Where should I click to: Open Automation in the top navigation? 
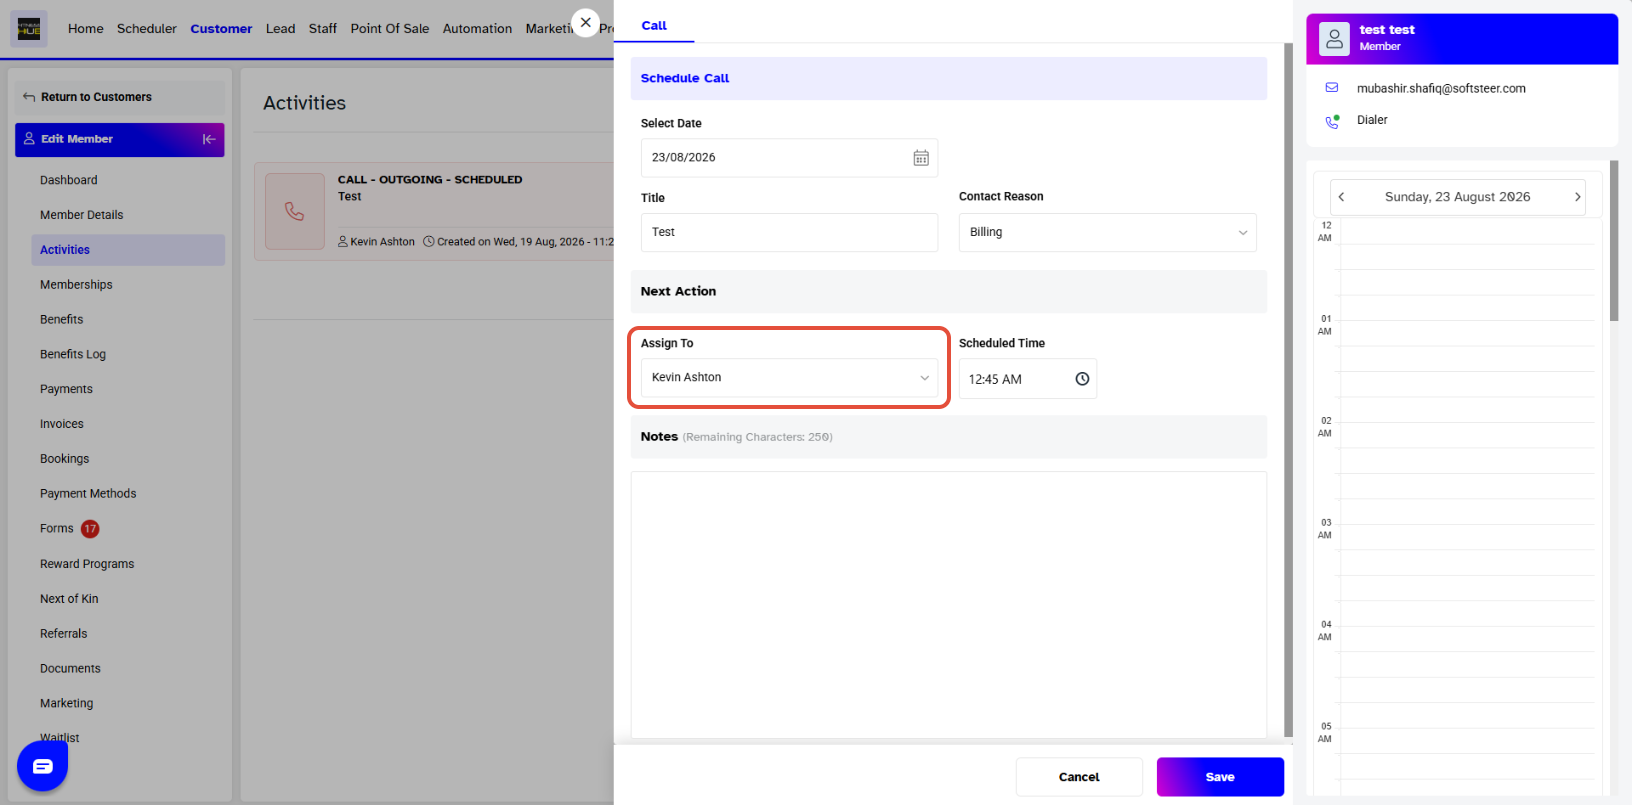pos(477,29)
